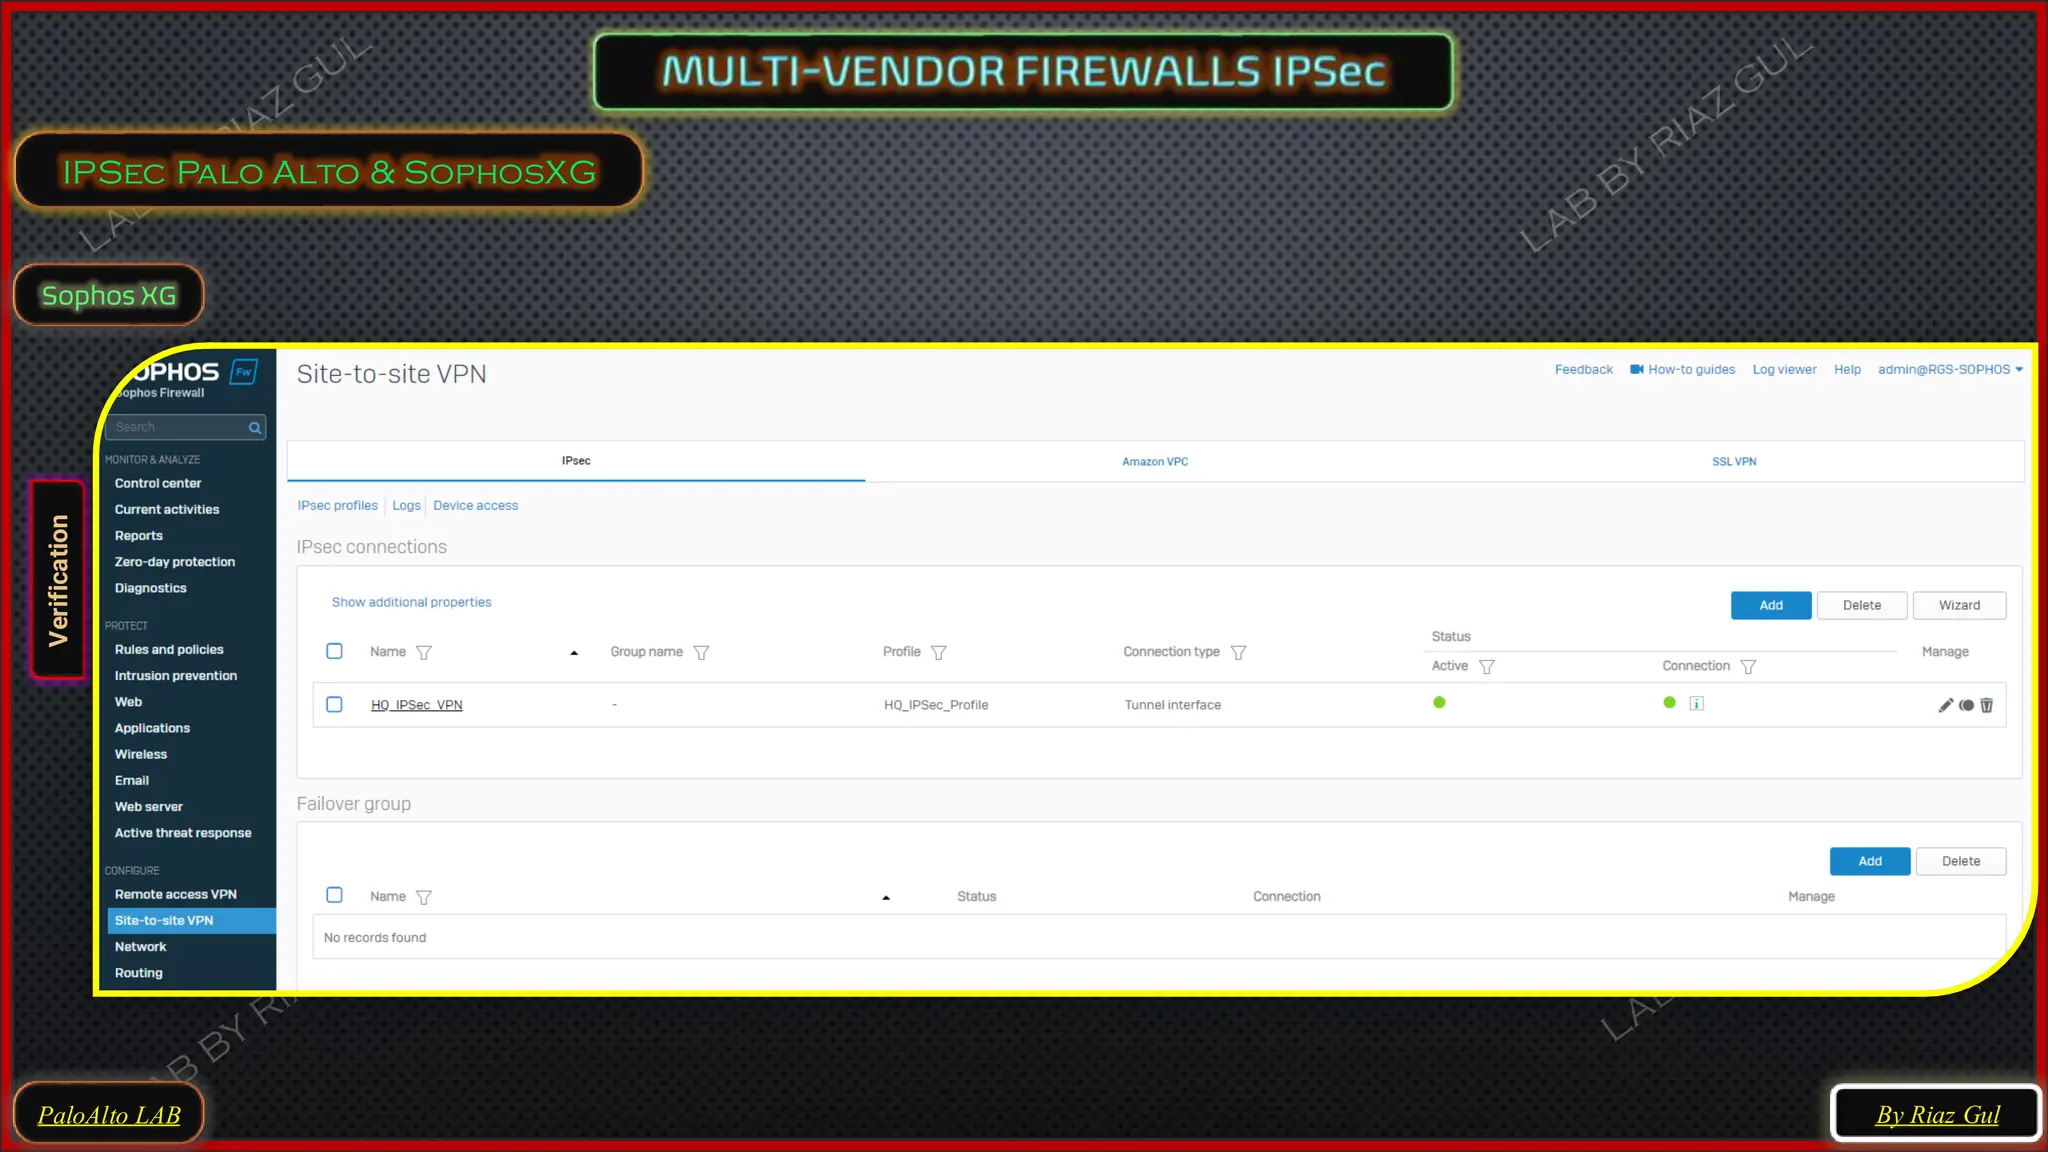Viewport: 2048px width, 1152px height.
Task: Open Intrusion prevention menu
Action: coord(176,676)
